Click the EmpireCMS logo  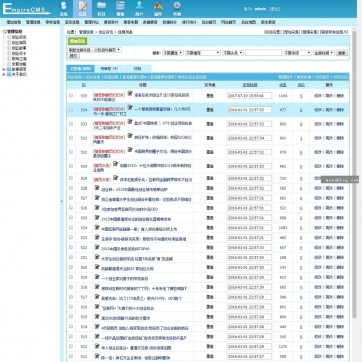click(26, 9)
